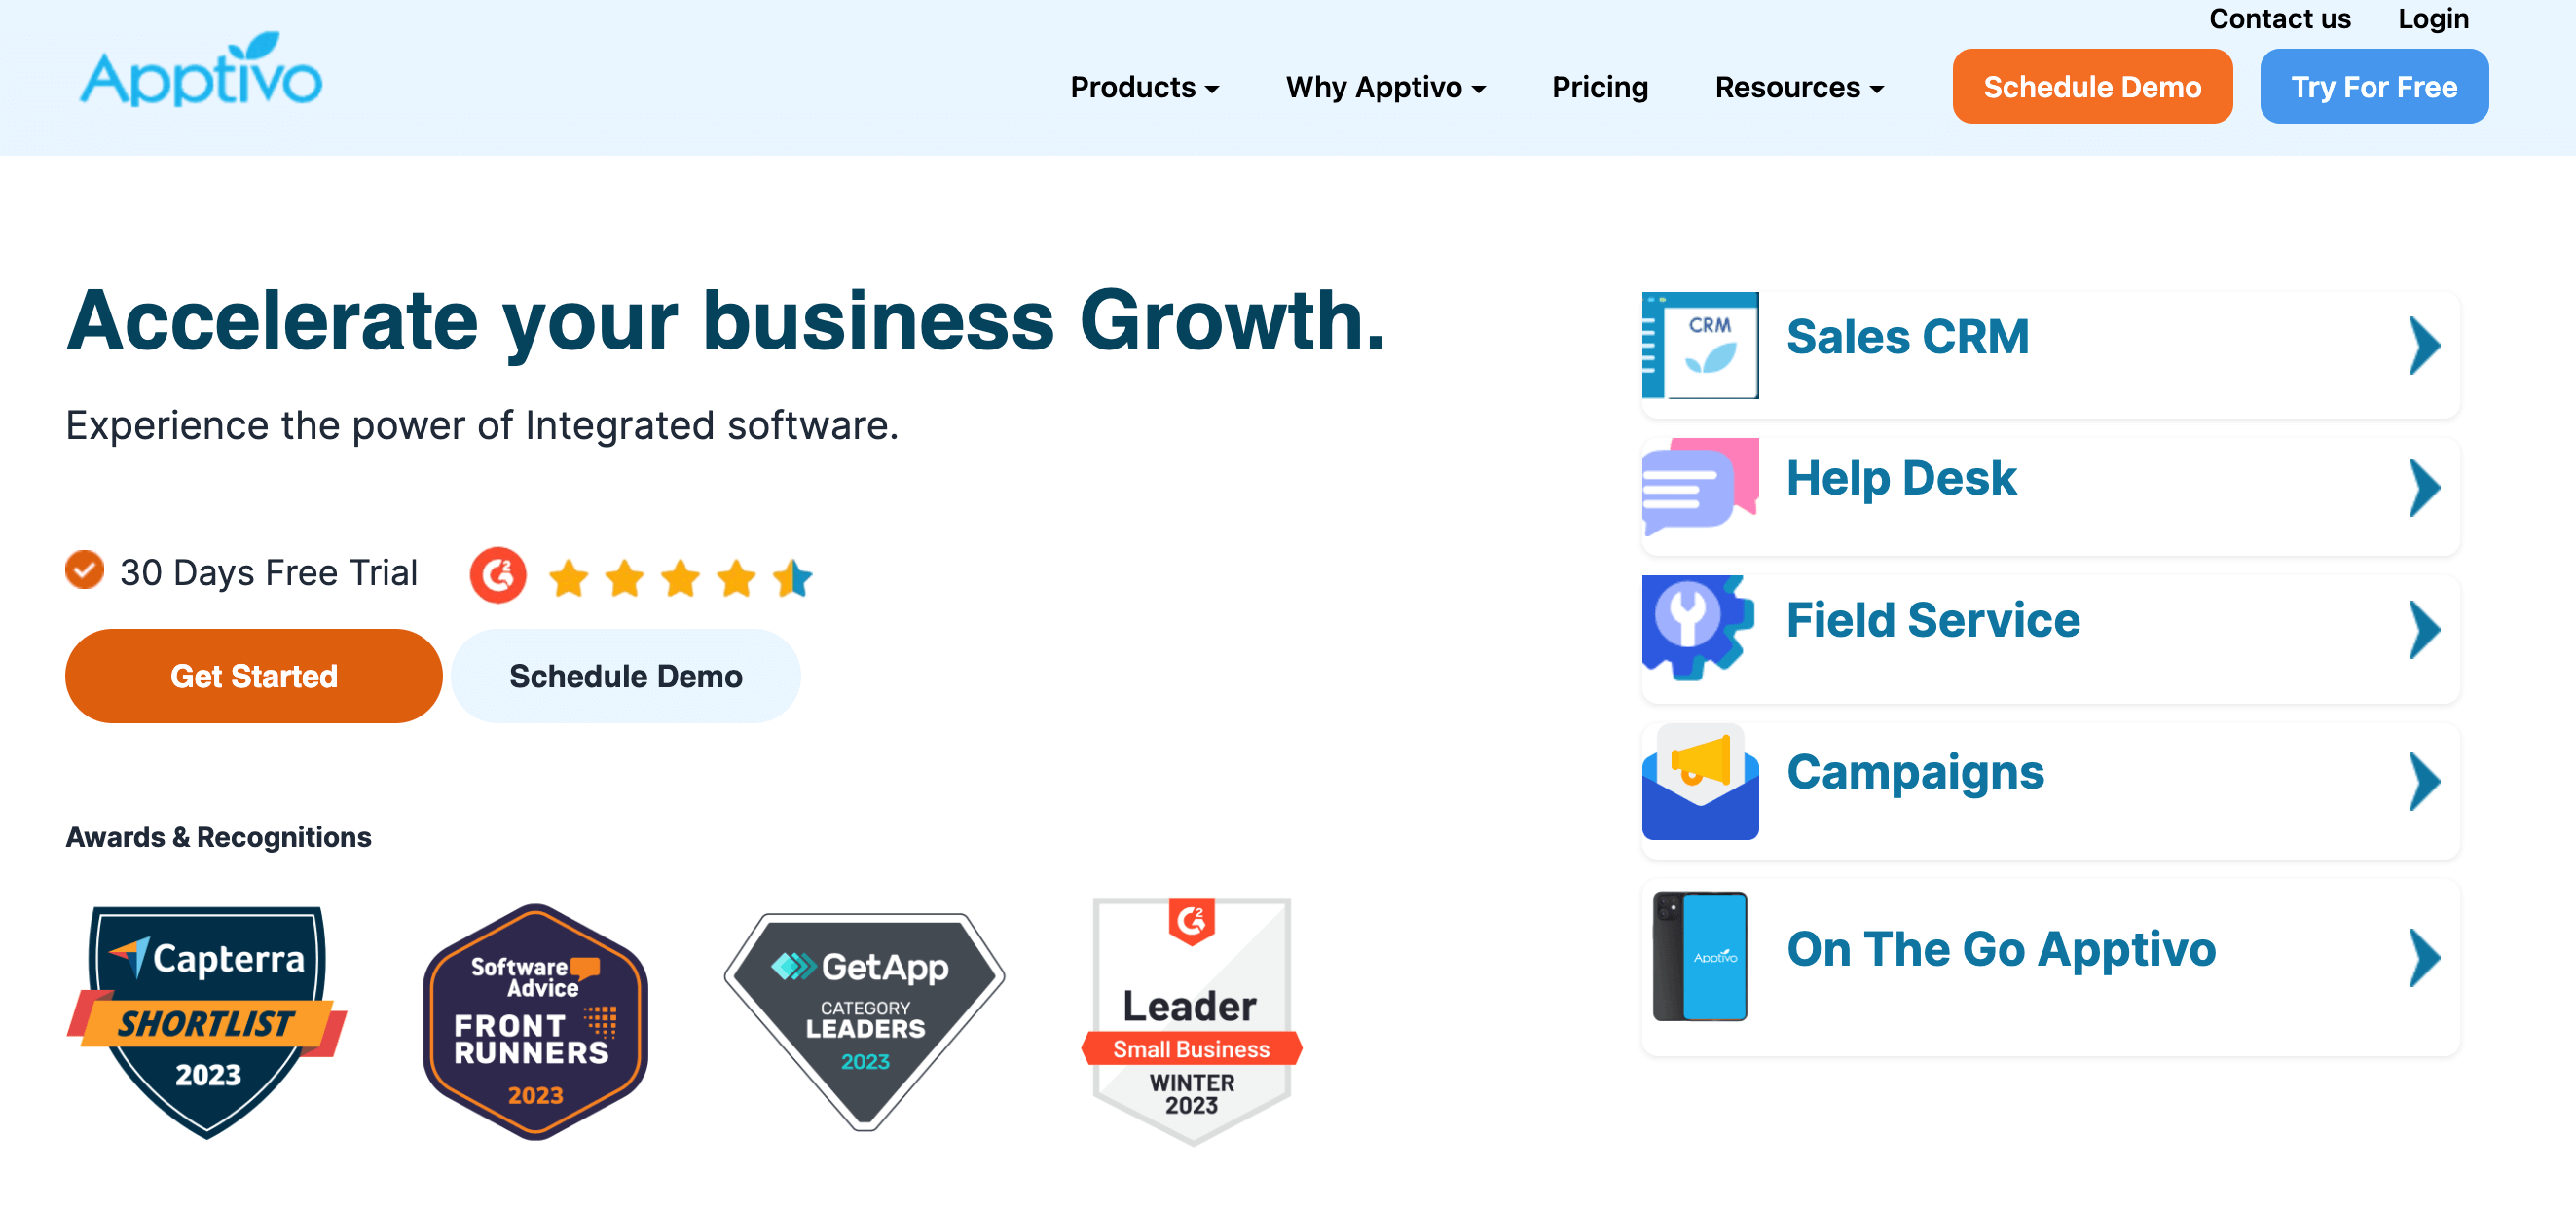The image size is (2576, 1211).
Task: Click the orange Get Started button
Action: (254, 676)
